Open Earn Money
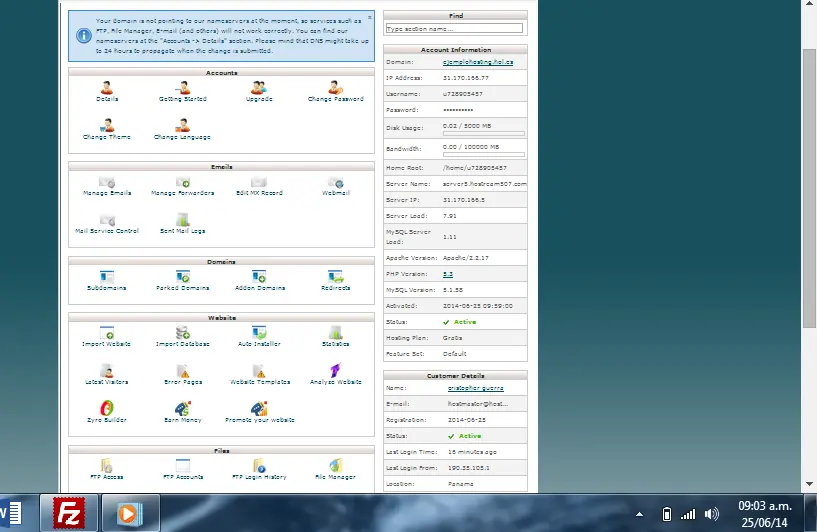 click(182, 408)
